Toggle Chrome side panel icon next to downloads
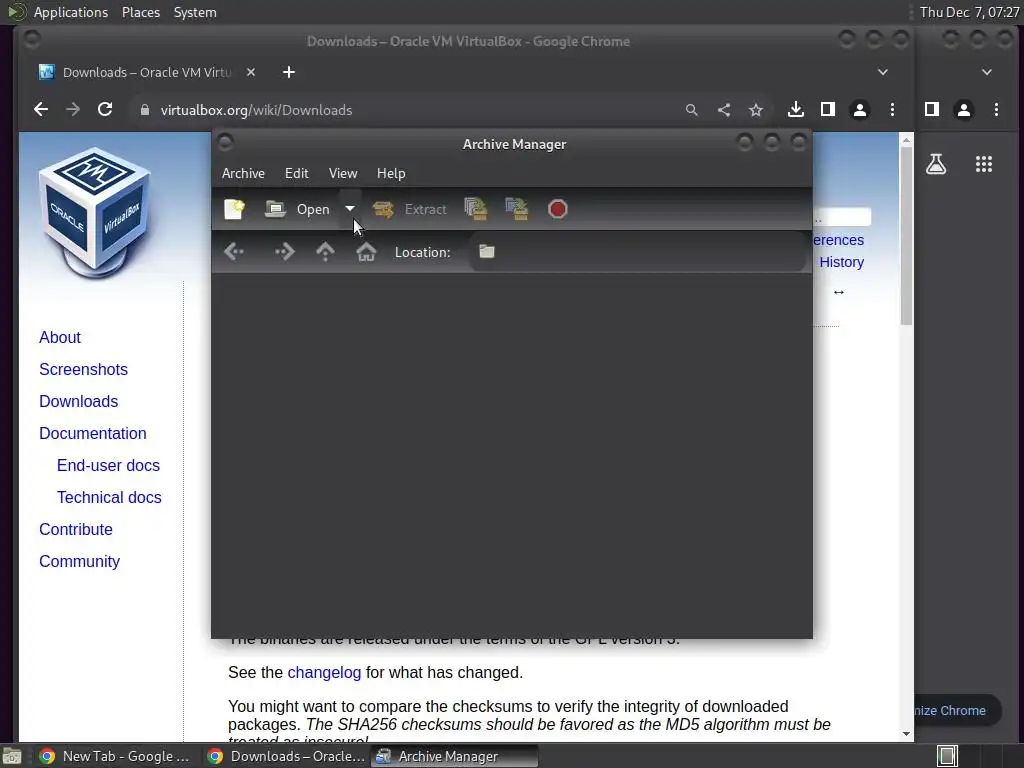The height and width of the screenshot is (768, 1024). click(827, 110)
